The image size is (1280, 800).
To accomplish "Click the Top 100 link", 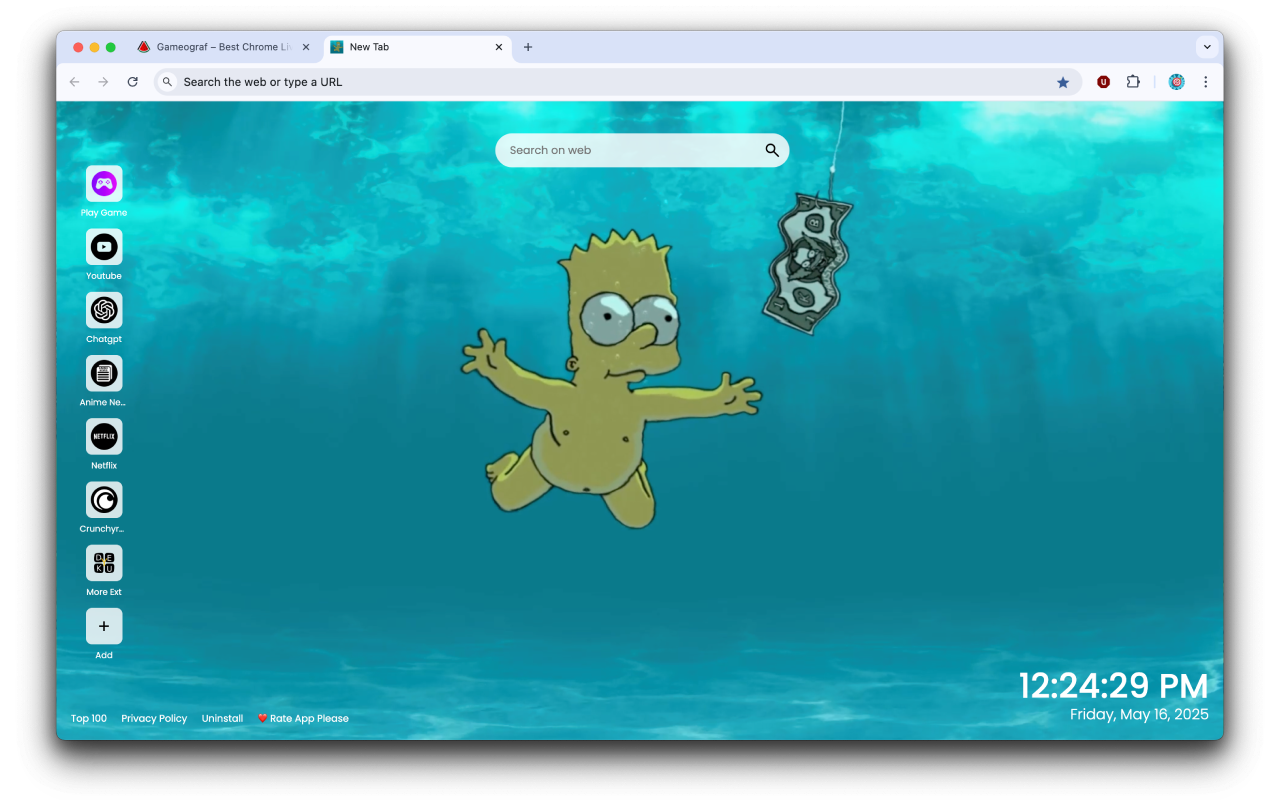I will pyautogui.click(x=89, y=718).
